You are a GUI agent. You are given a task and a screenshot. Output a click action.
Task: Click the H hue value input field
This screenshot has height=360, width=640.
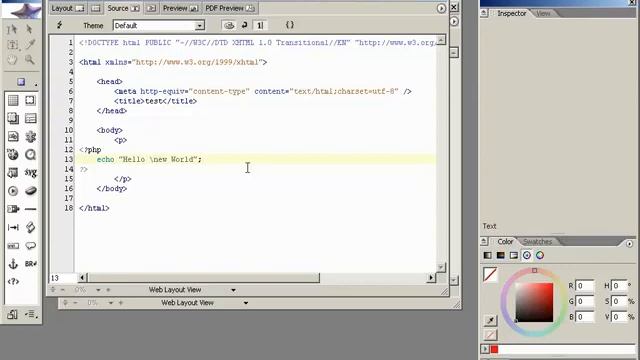[619, 286]
